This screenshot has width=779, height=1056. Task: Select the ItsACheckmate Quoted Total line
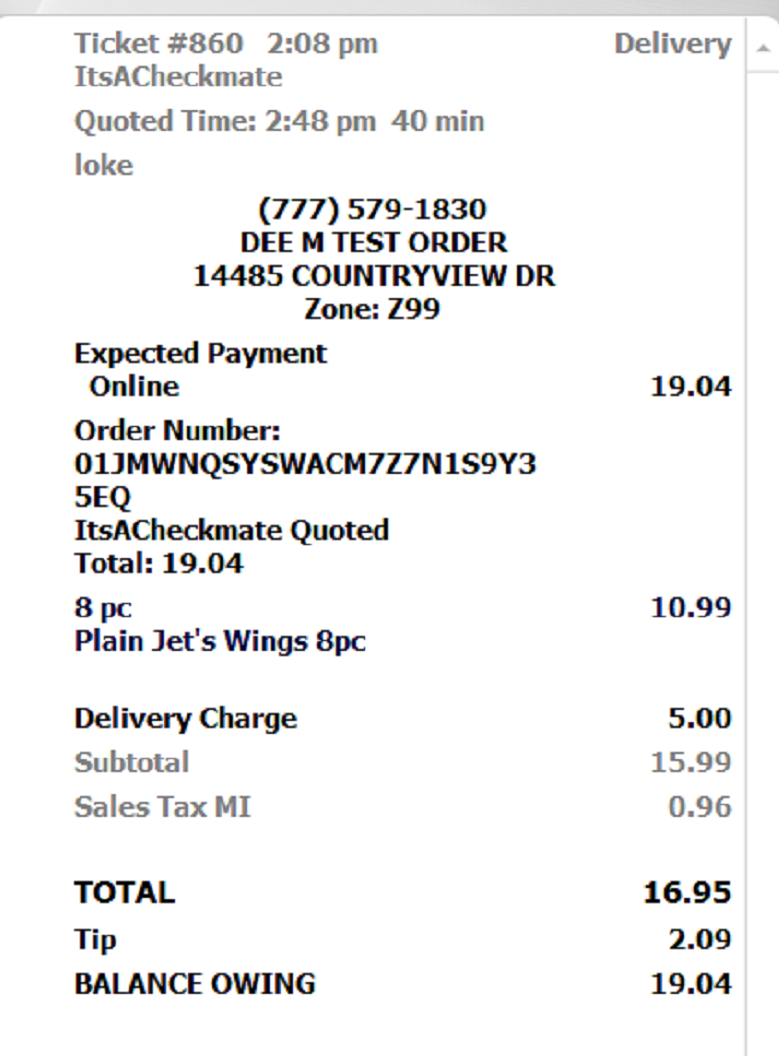coord(231,547)
